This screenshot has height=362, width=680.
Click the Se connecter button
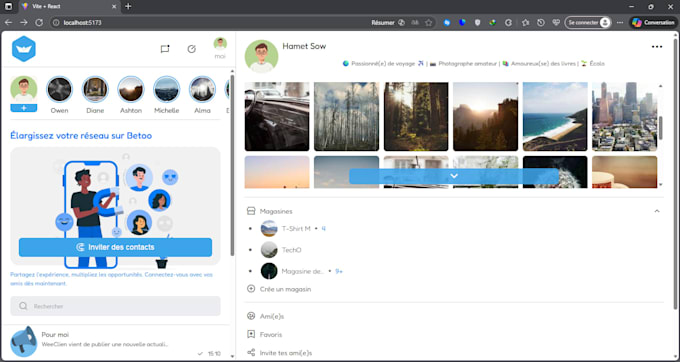click(x=588, y=23)
